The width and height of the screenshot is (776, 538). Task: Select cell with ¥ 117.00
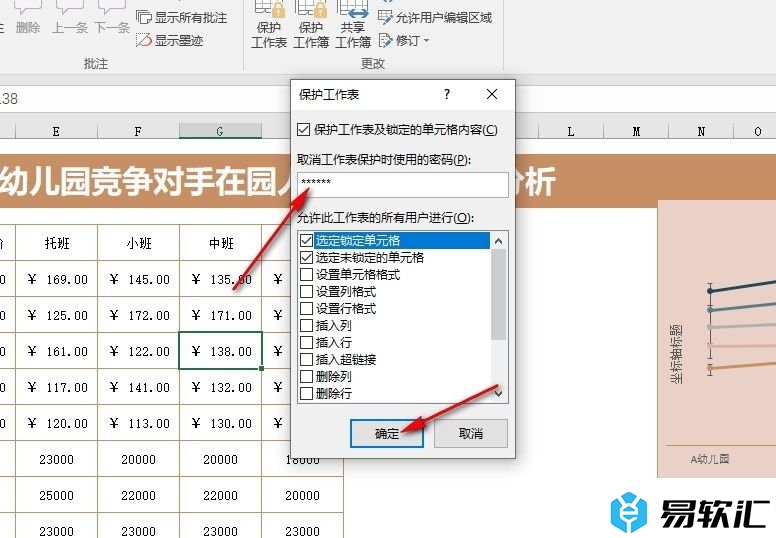point(56,388)
